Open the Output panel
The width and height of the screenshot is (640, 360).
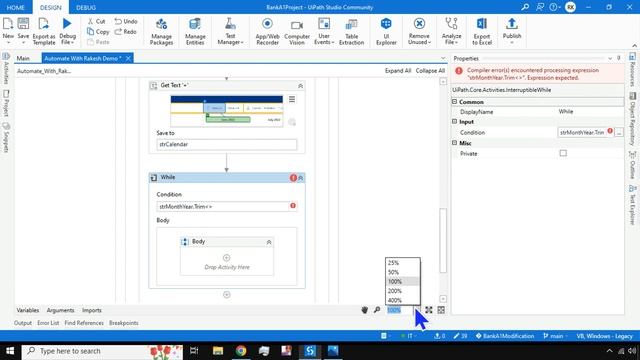pyautogui.click(x=23, y=323)
